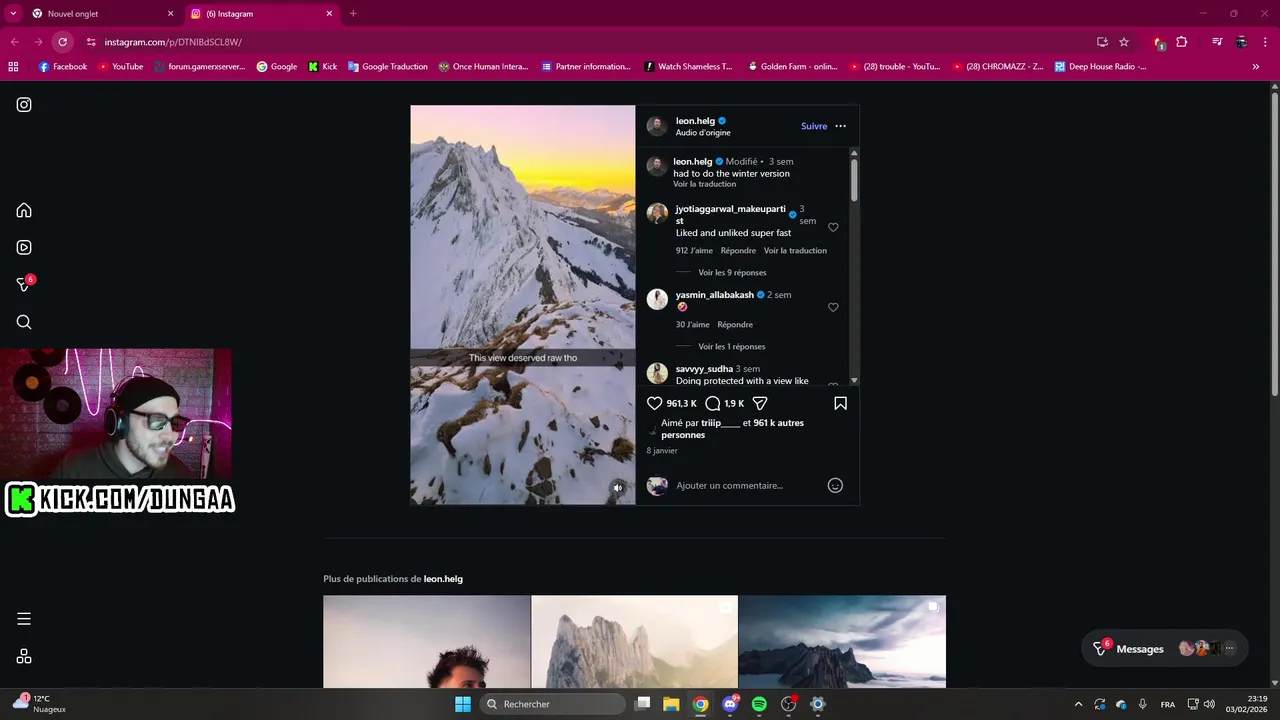Open Deep House Radio bookmark
The image size is (1280, 720).
(1100, 67)
